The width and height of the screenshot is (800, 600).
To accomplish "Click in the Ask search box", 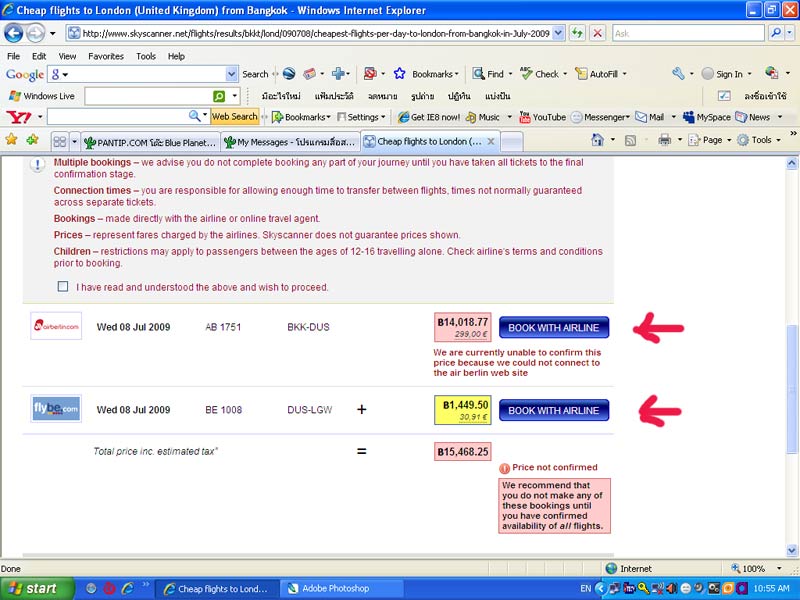I will [688, 34].
